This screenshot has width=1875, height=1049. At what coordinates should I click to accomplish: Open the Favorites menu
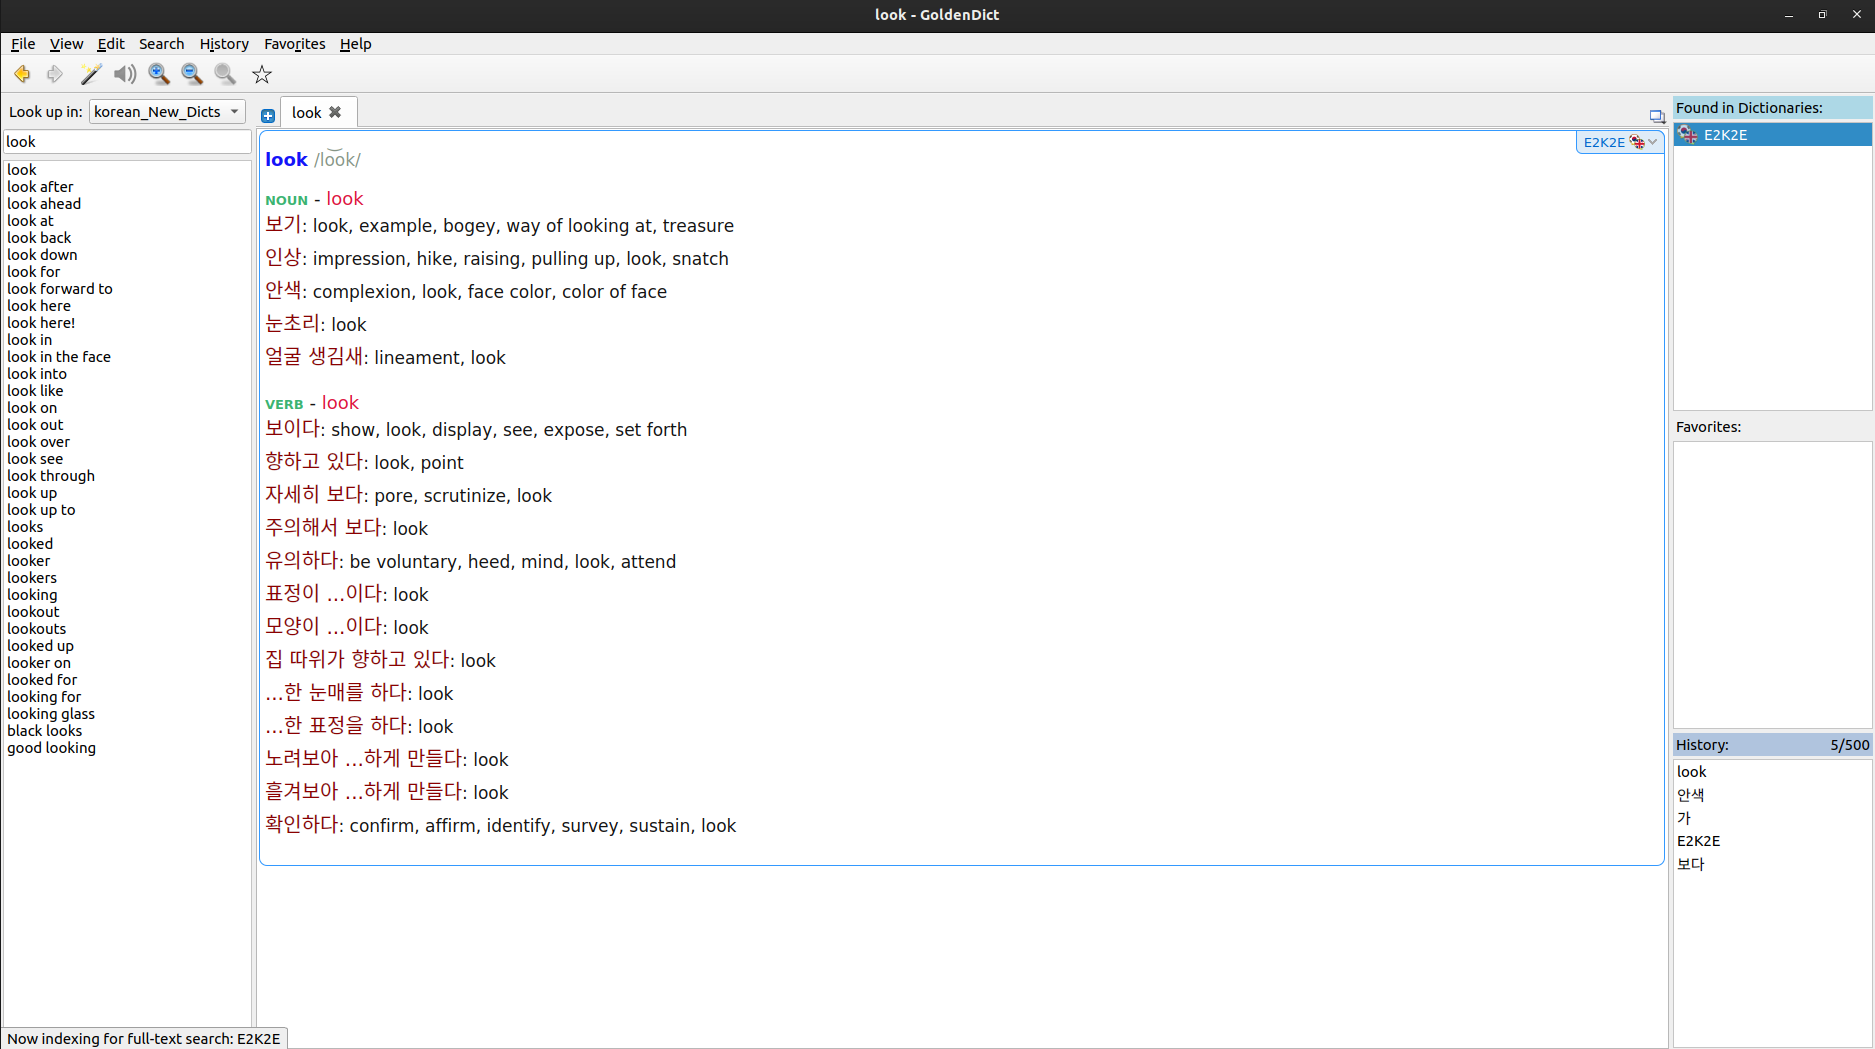pos(294,44)
